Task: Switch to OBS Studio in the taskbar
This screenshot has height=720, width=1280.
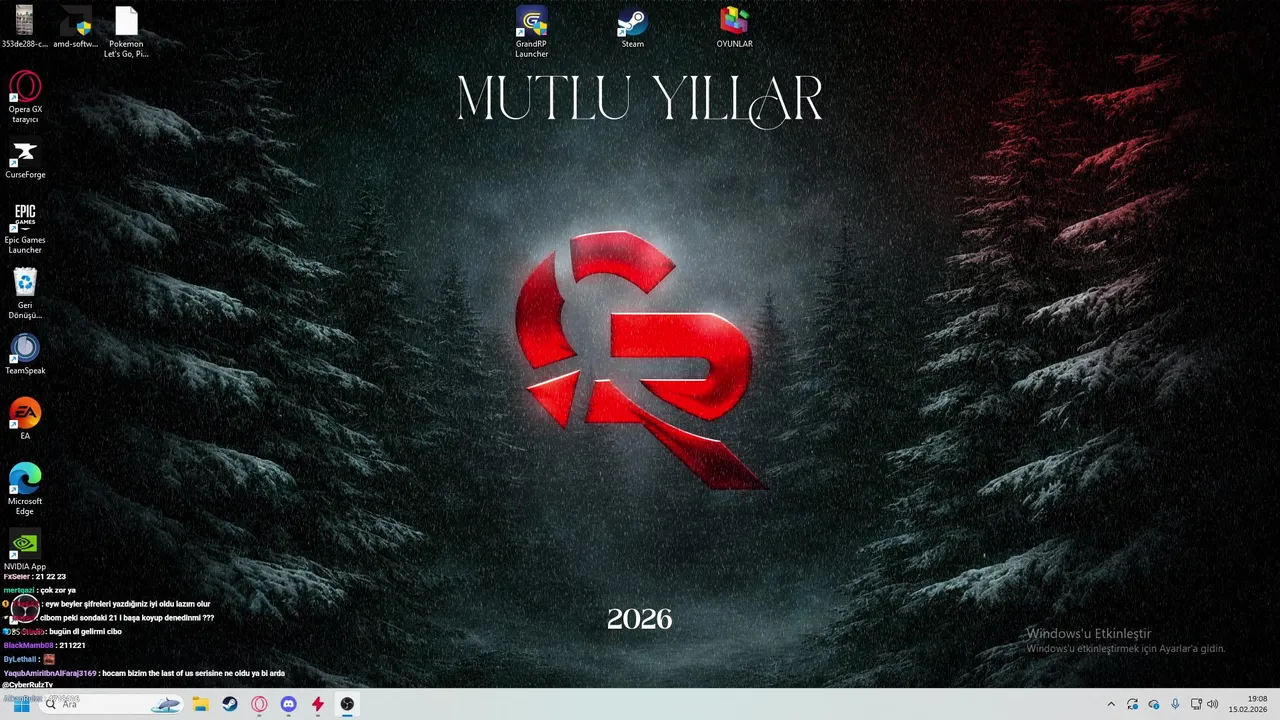Action: click(x=347, y=704)
